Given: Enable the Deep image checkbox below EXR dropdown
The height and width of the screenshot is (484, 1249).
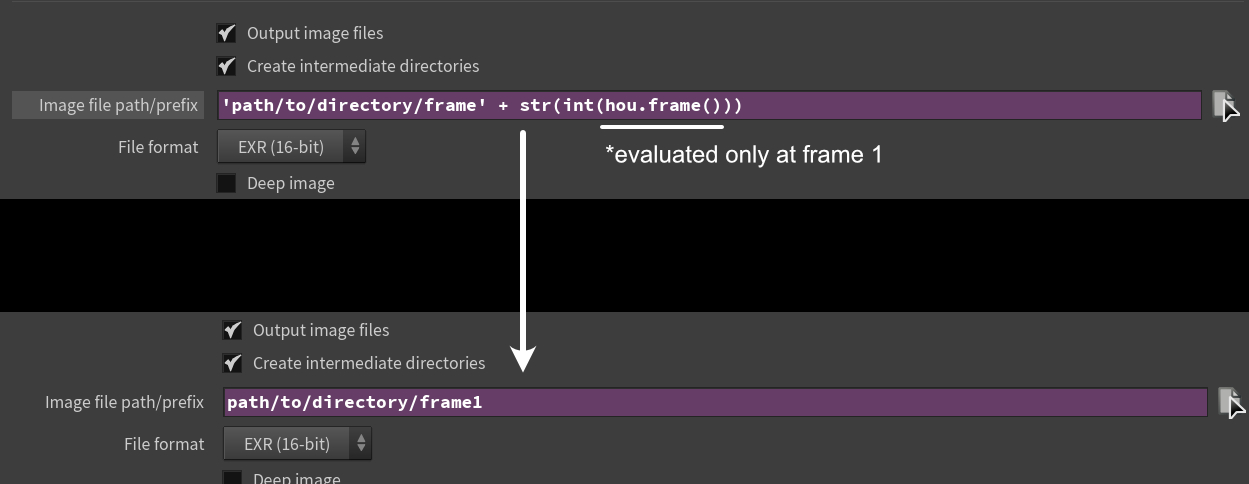Looking at the screenshot, I should click(x=227, y=183).
